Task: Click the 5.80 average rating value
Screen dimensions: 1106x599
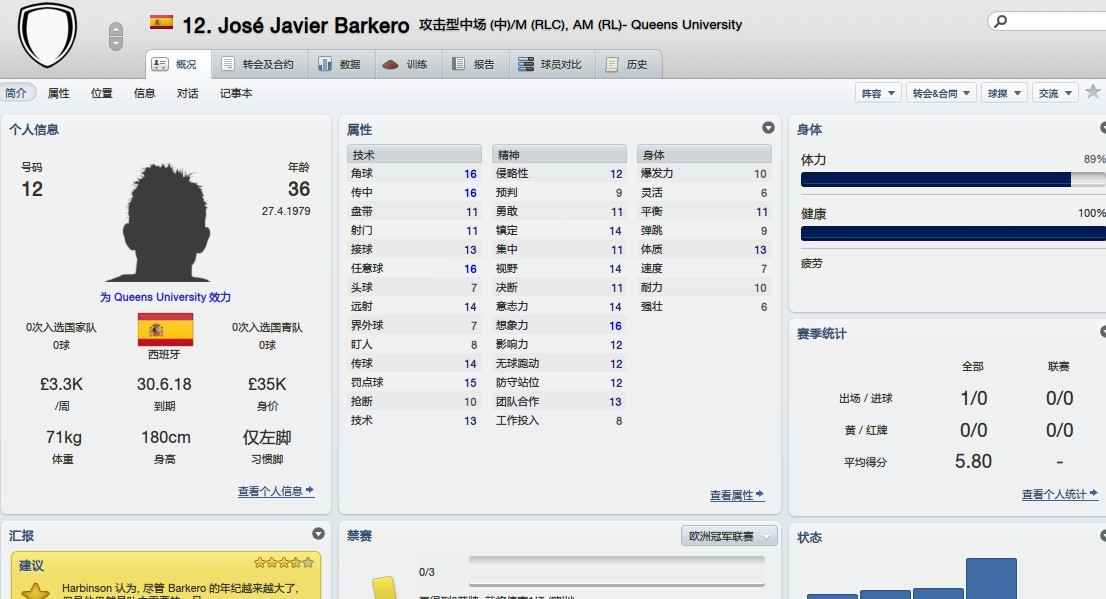Action: [x=973, y=461]
